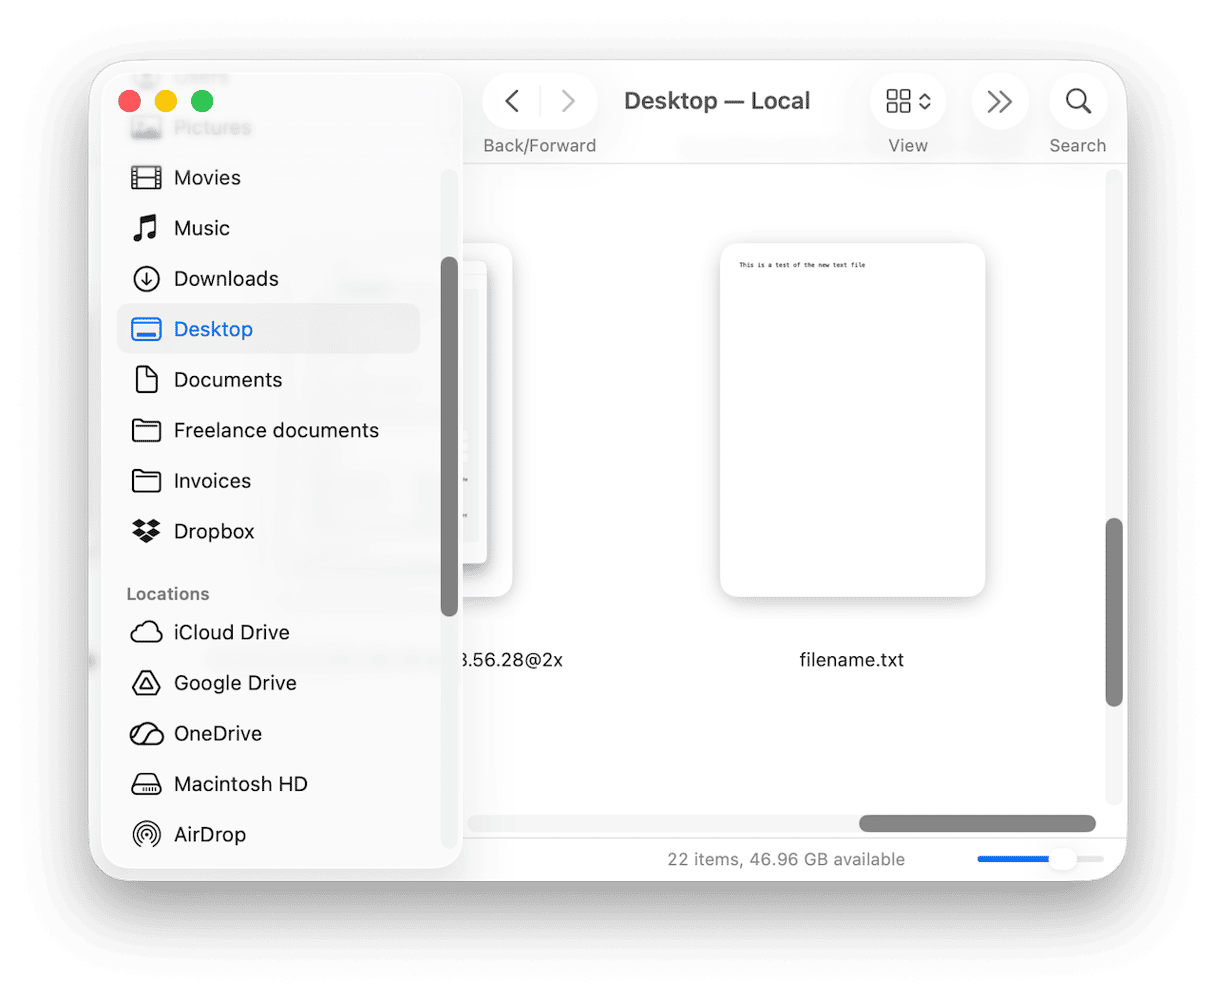Screen dimensions: 1216x998
Task: Open the View mode dropdown
Action: [908, 101]
